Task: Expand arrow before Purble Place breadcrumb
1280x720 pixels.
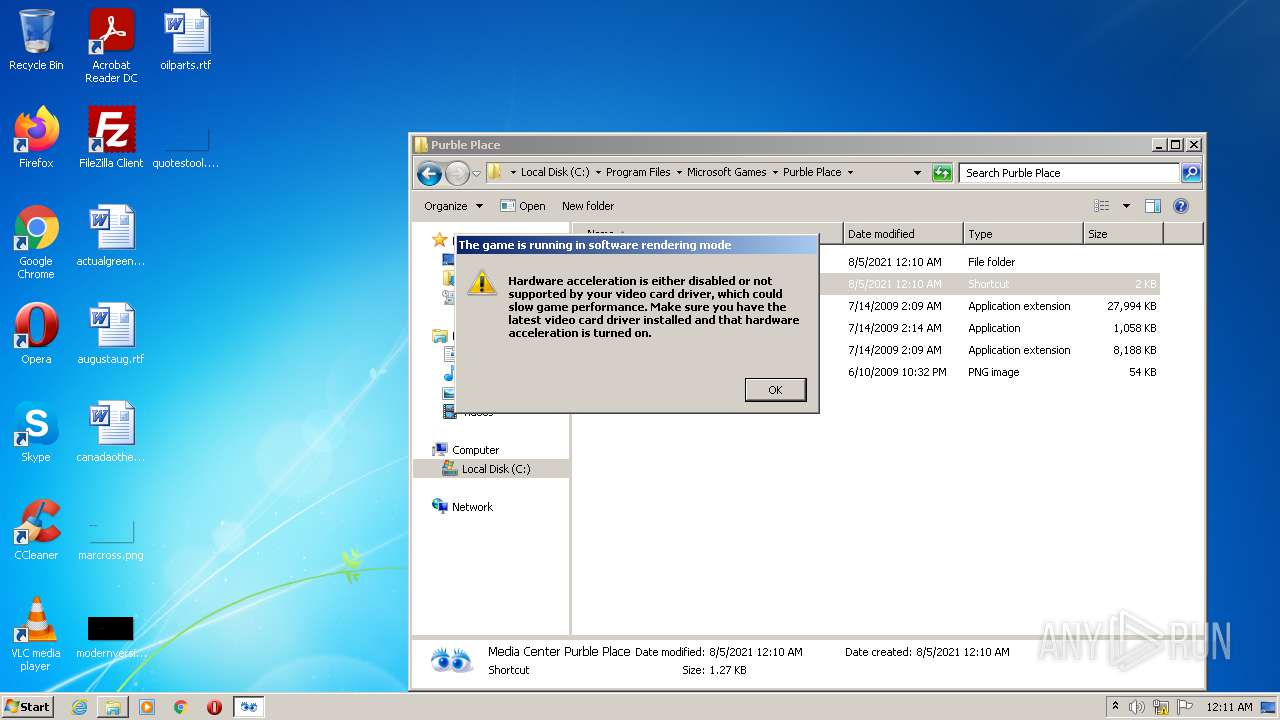Action: tap(775, 172)
